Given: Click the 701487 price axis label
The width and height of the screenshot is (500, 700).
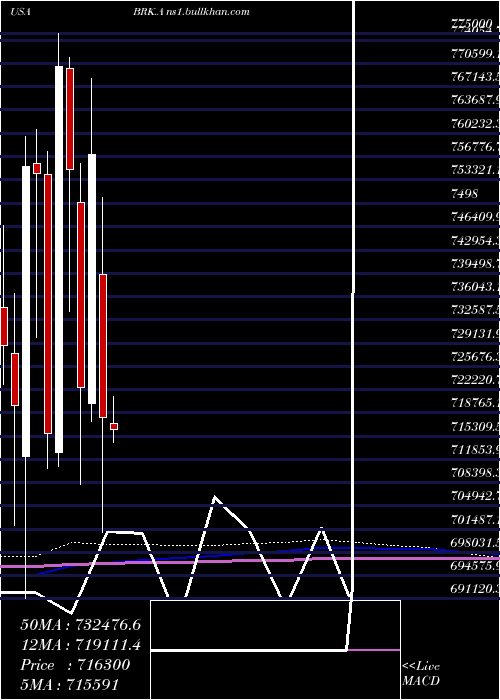Looking at the screenshot, I should [475, 519].
